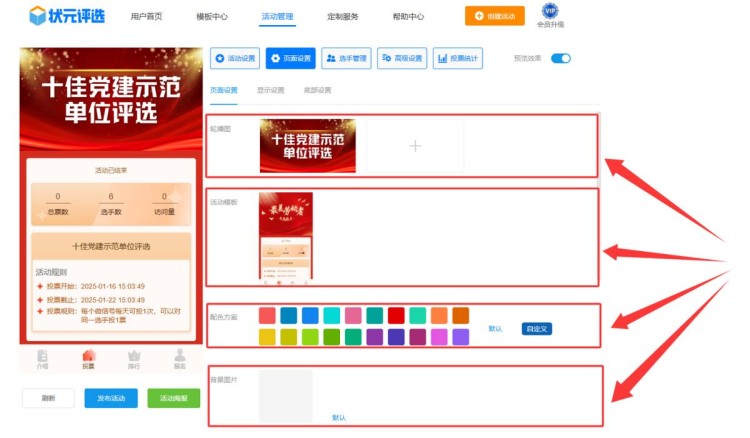Toggle the 预览效果 switch
The width and height of the screenshot is (750, 438).
click(x=561, y=58)
